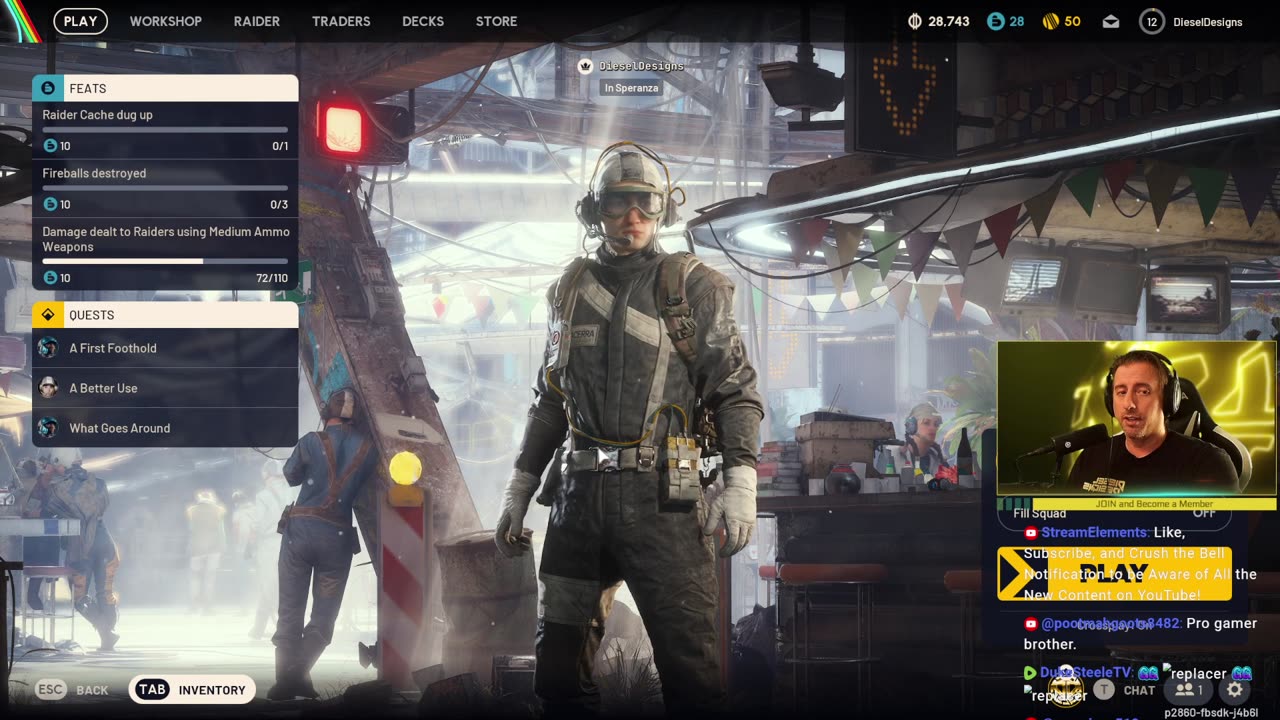Open the mail inbox envelope icon

(1111, 22)
